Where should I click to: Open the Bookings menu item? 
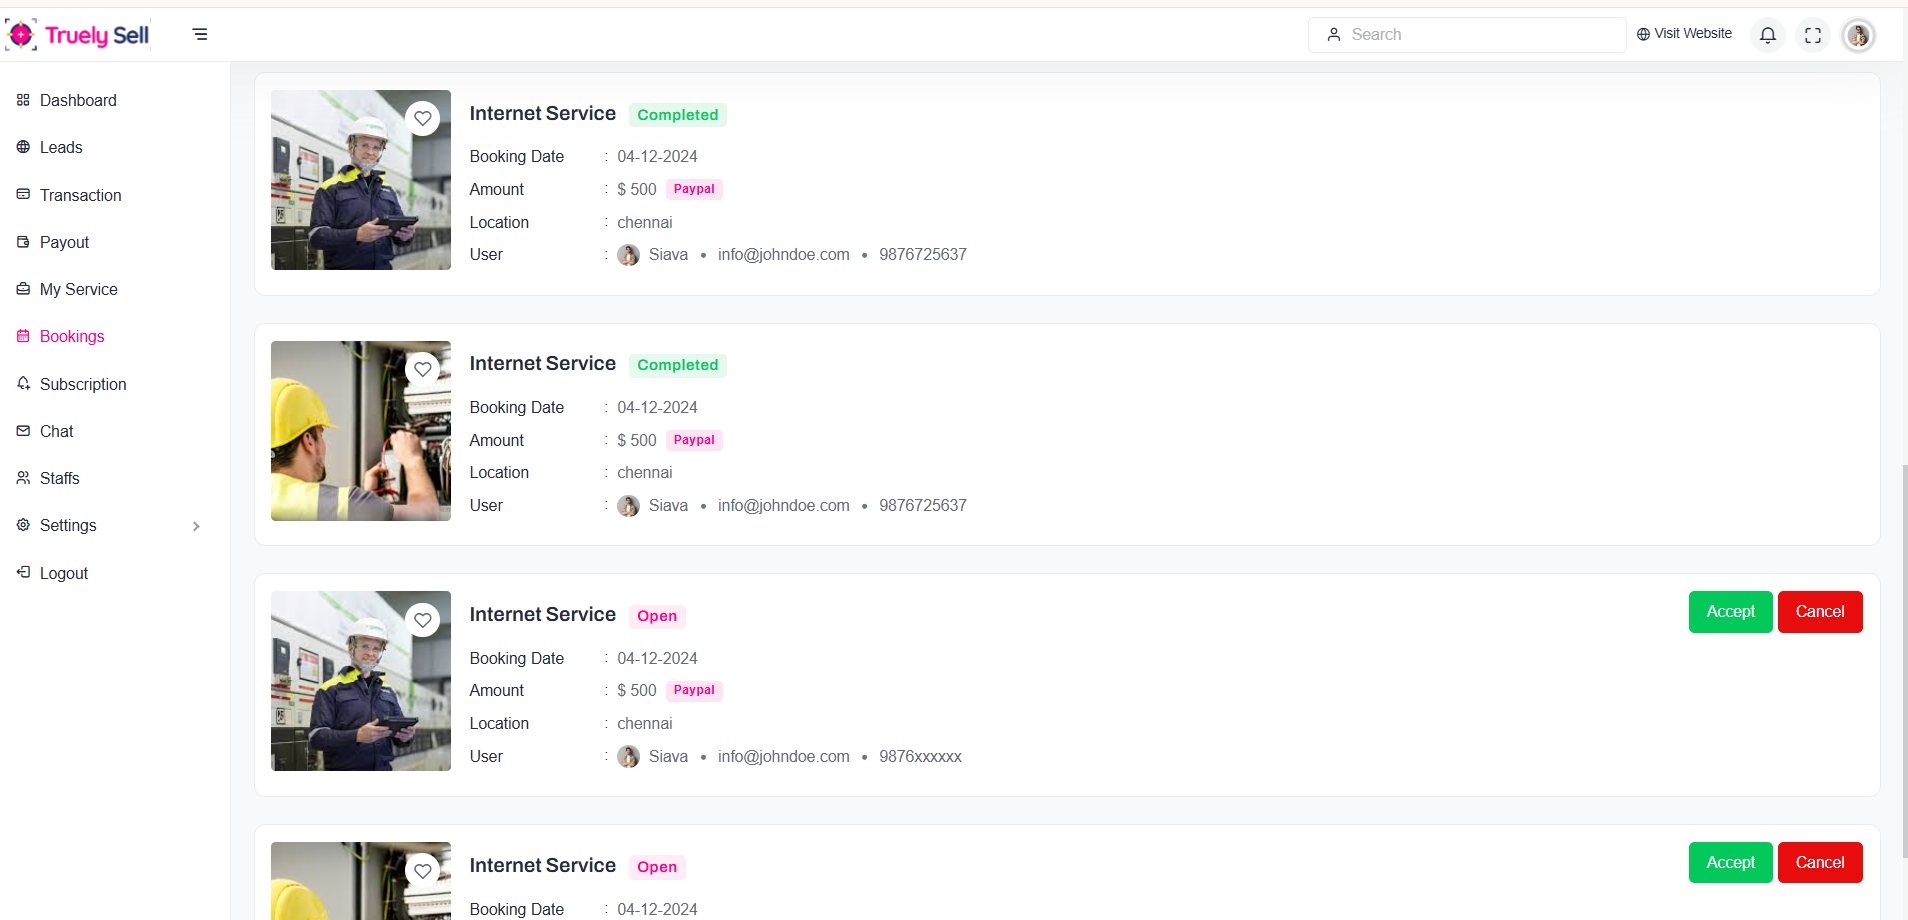[x=72, y=336]
